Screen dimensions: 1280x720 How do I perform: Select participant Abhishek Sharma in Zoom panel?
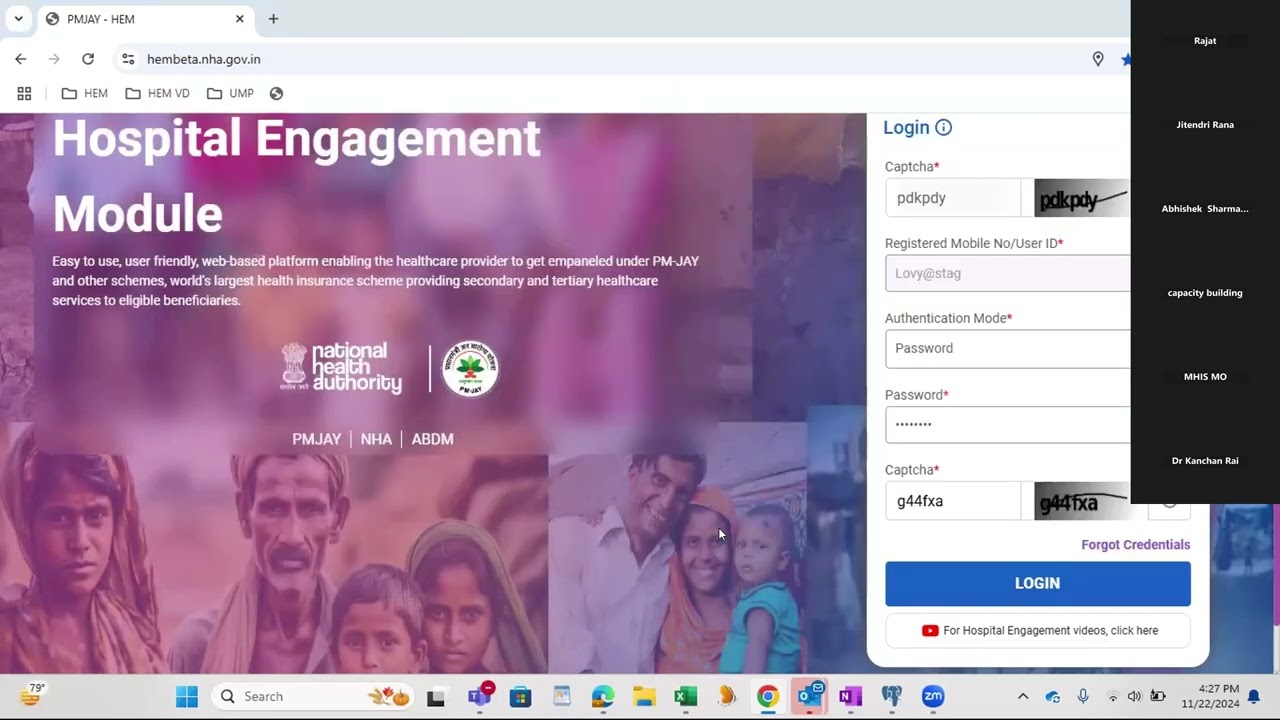click(x=1205, y=209)
